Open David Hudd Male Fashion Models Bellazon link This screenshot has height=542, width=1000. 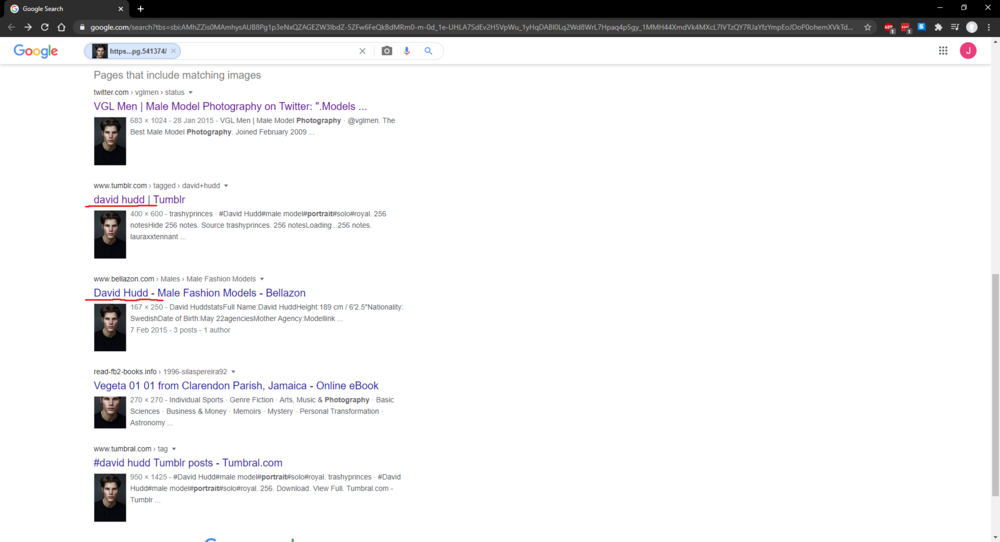coord(200,293)
